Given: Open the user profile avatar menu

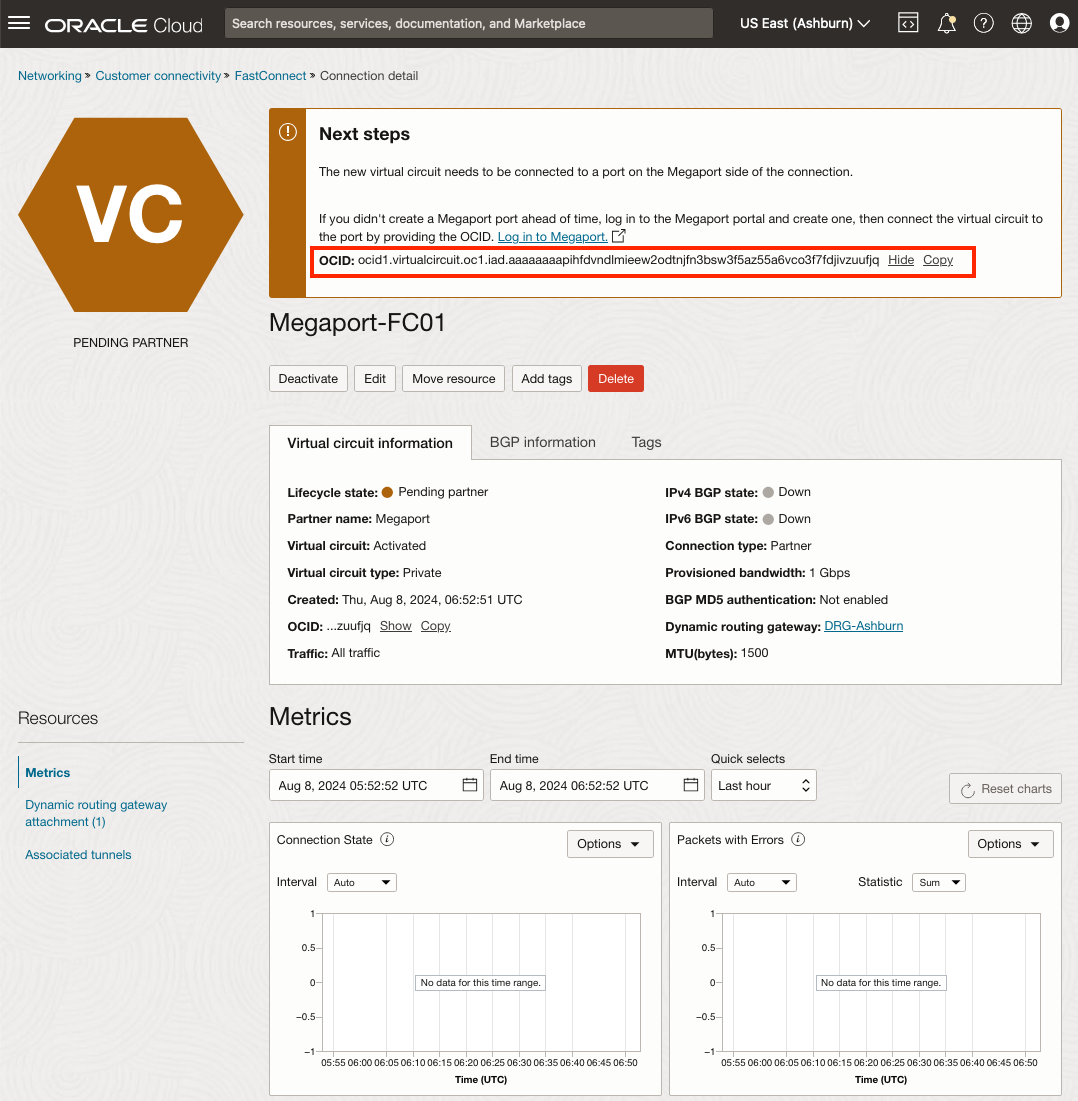Looking at the screenshot, I should (1059, 23).
